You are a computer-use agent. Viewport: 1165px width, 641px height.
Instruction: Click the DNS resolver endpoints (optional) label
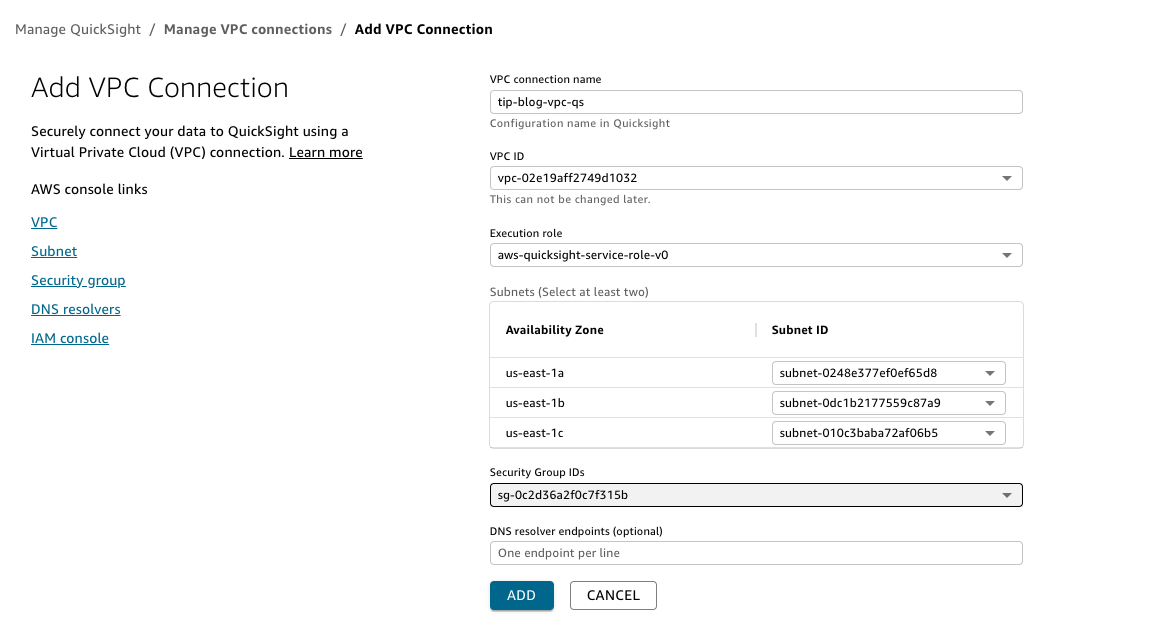(x=576, y=531)
